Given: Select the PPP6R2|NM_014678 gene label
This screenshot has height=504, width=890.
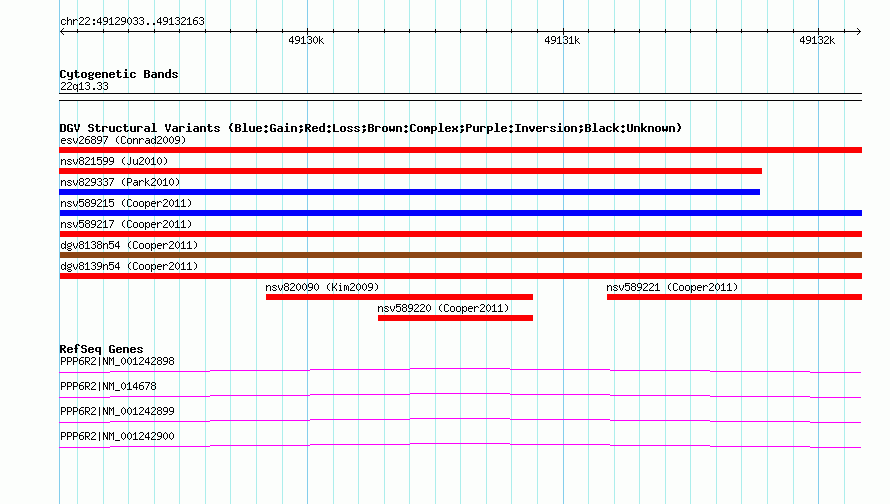Looking at the screenshot, I should pyautogui.click(x=108, y=387).
